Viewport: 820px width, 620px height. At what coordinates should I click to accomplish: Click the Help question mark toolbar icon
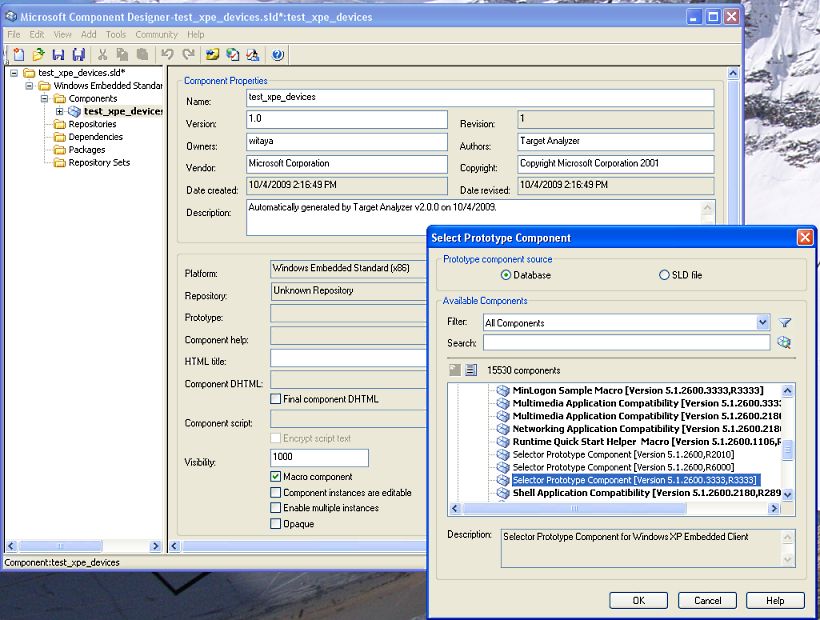coord(277,55)
